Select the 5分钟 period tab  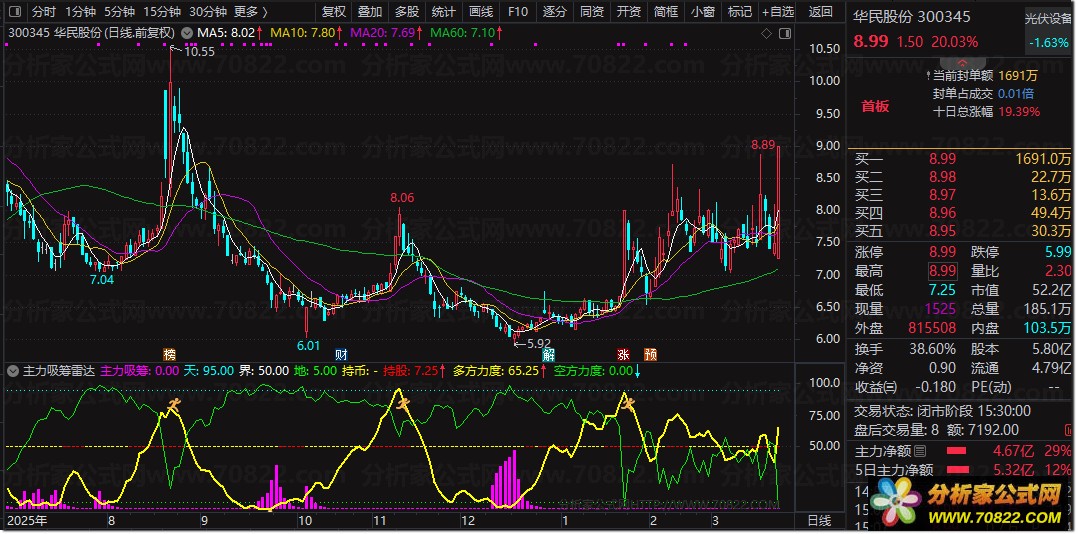120,12
